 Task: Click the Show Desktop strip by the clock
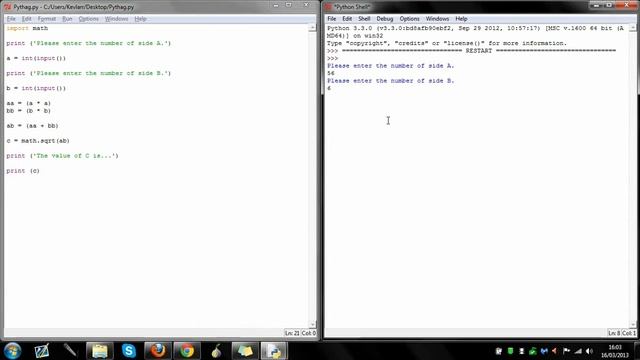point(638,351)
